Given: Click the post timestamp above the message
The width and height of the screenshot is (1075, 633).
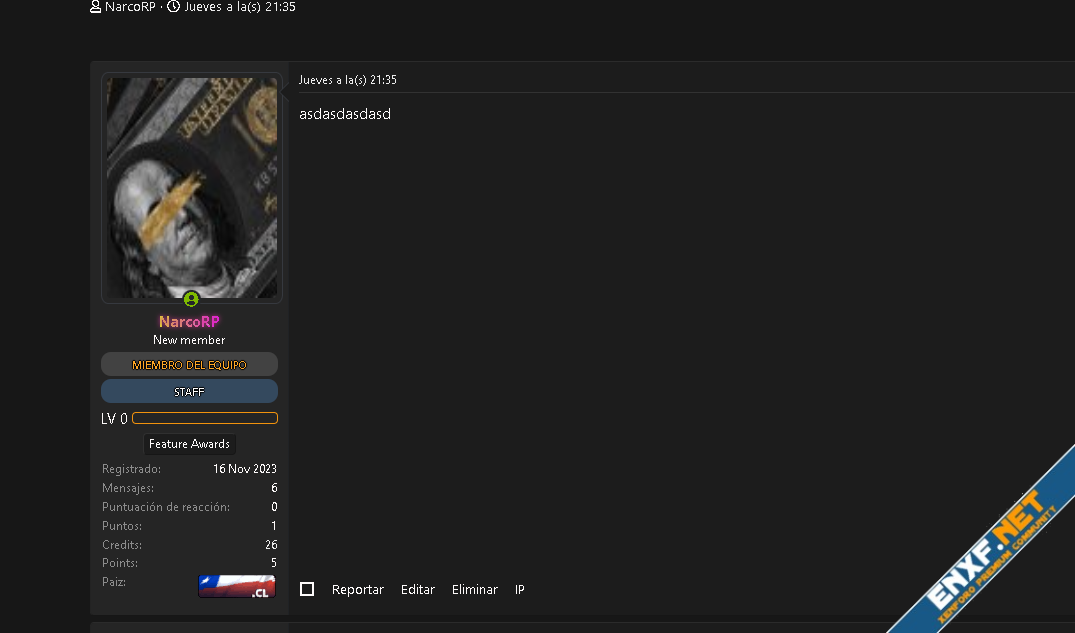Looking at the screenshot, I should click(x=347, y=80).
